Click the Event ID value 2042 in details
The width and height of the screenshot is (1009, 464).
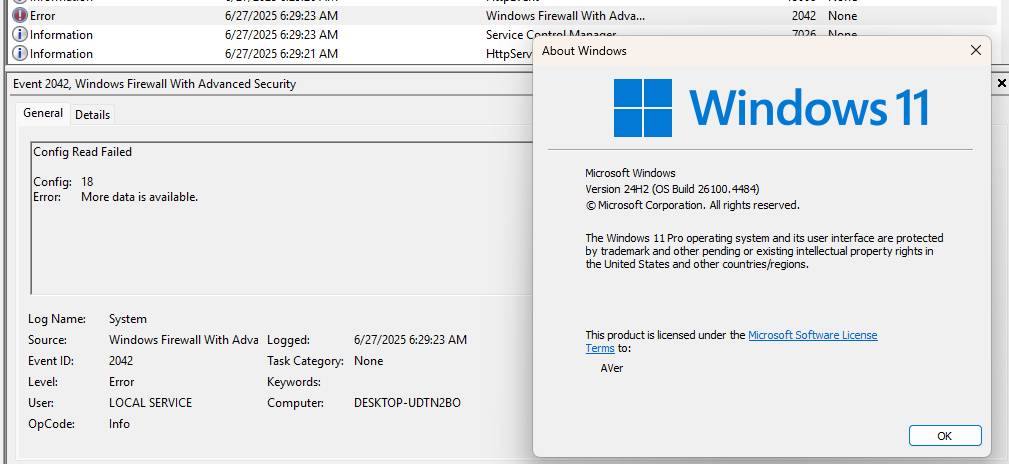[121, 361]
